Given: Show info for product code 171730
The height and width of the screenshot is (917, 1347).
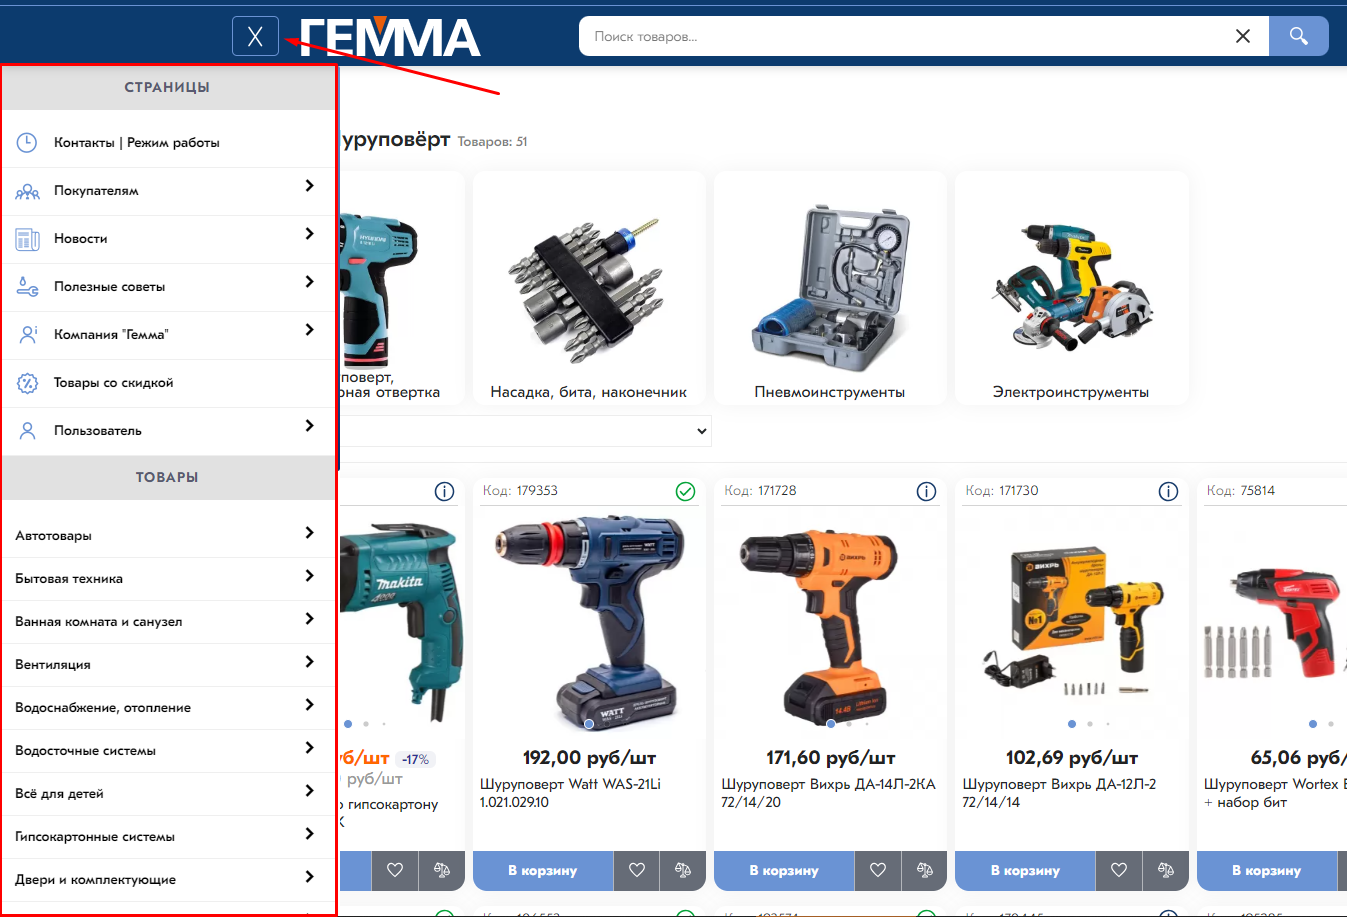Looking at the screenshot, I should tap(1167, 491).
